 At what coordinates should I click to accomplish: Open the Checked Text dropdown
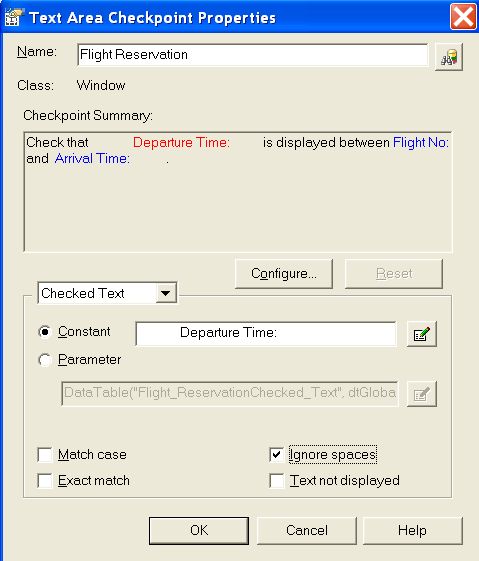(x=165, y=293)
